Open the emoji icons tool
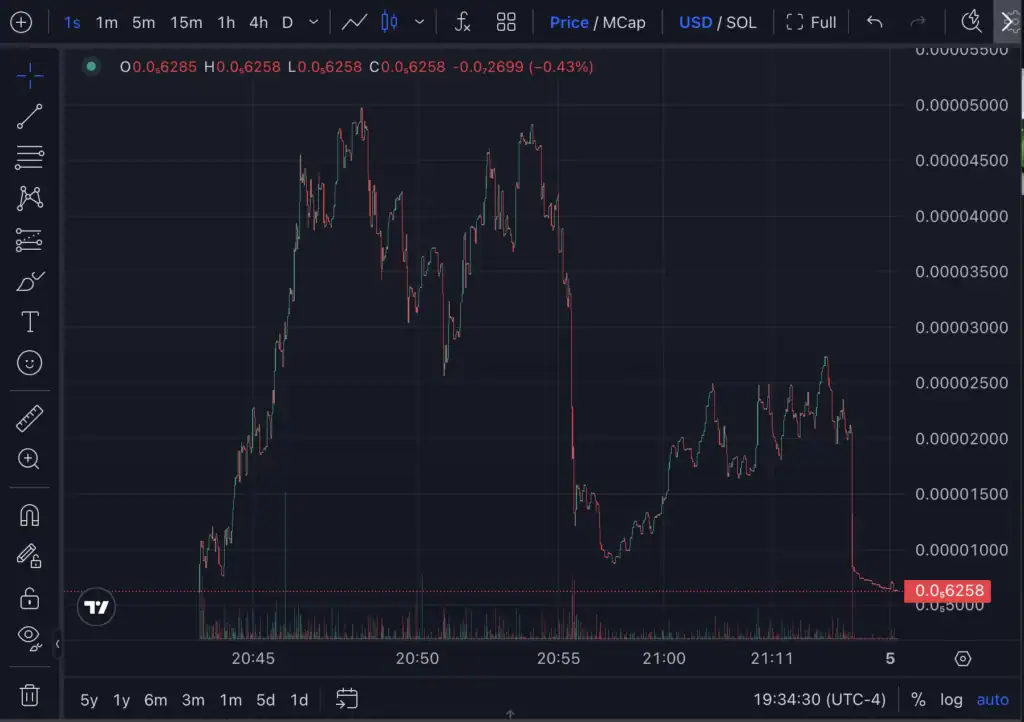Image resolution: width=1024 pixels, height=722 pixels. [30, 363]
